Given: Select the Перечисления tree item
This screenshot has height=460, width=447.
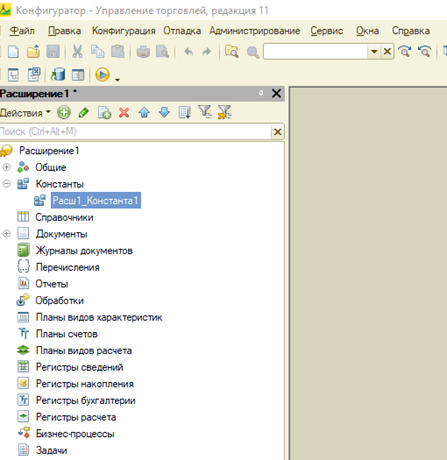Looking at the screenshot, I should click(x=68, y=267).
